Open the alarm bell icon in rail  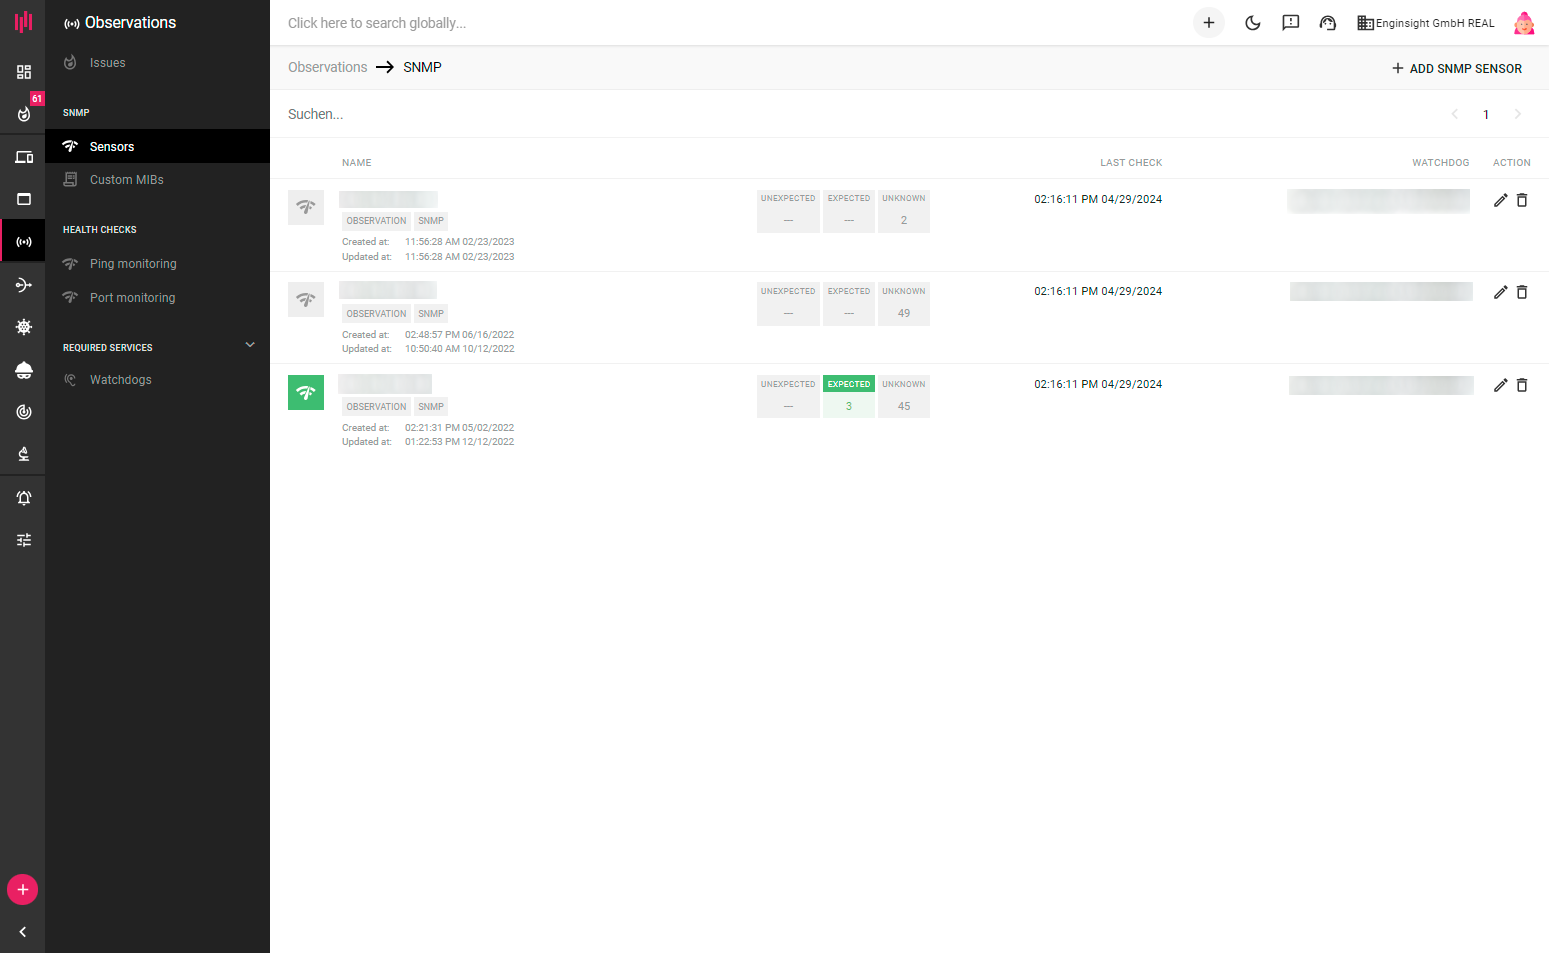[24, 498]
